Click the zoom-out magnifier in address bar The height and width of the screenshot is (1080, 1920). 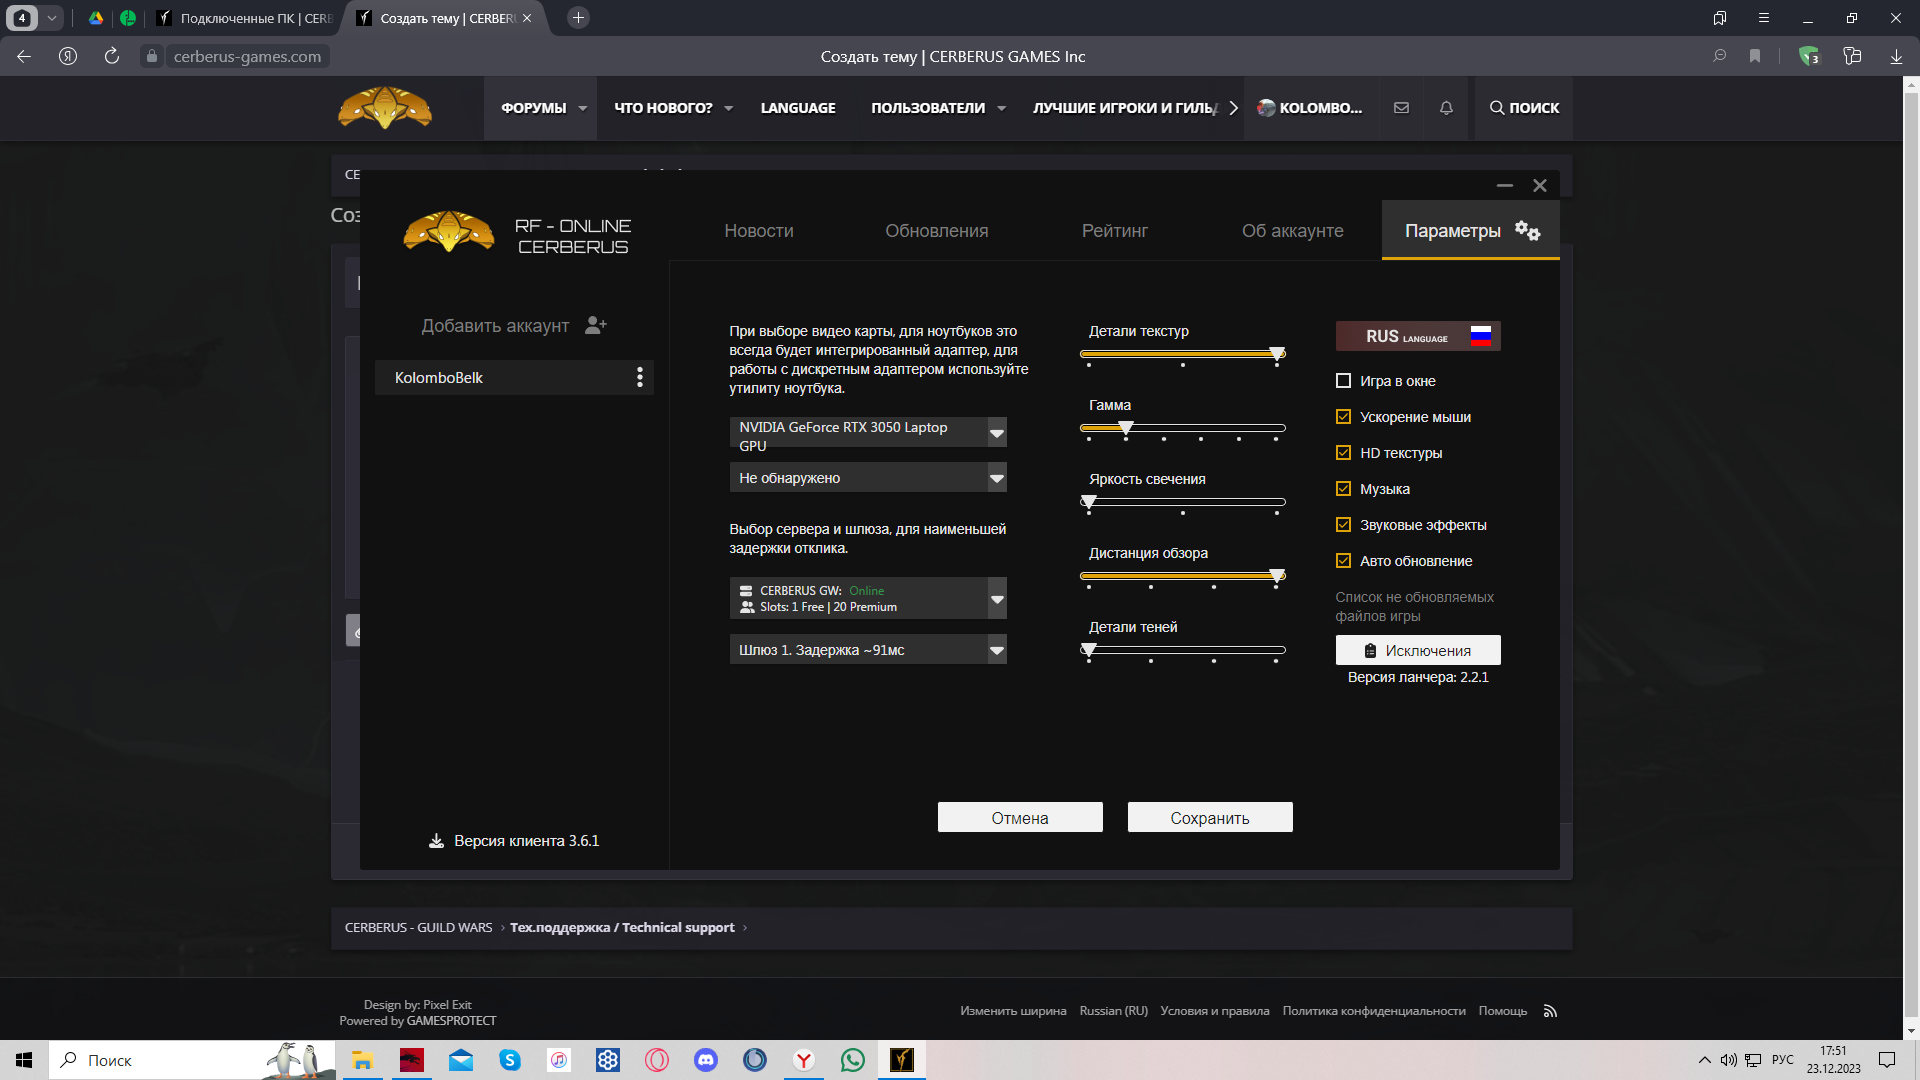1720,56
